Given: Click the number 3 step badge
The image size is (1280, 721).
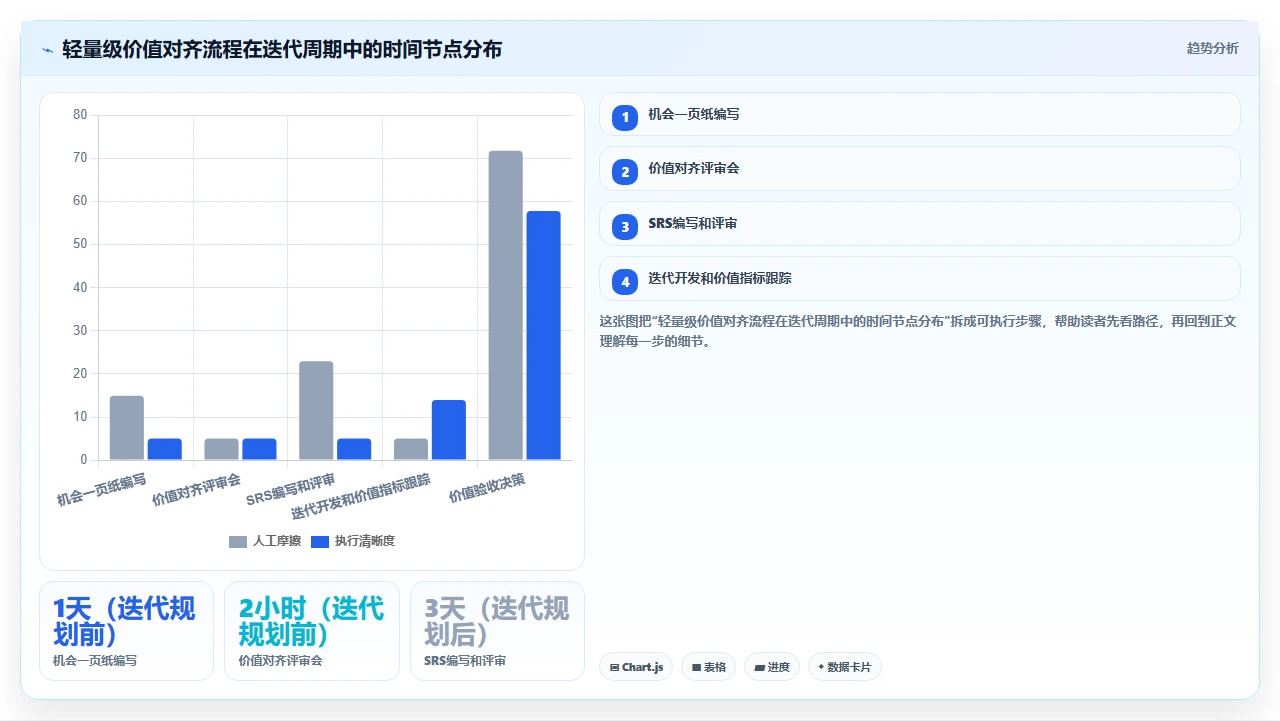Looking at the screenshot, I should (625, 227).
